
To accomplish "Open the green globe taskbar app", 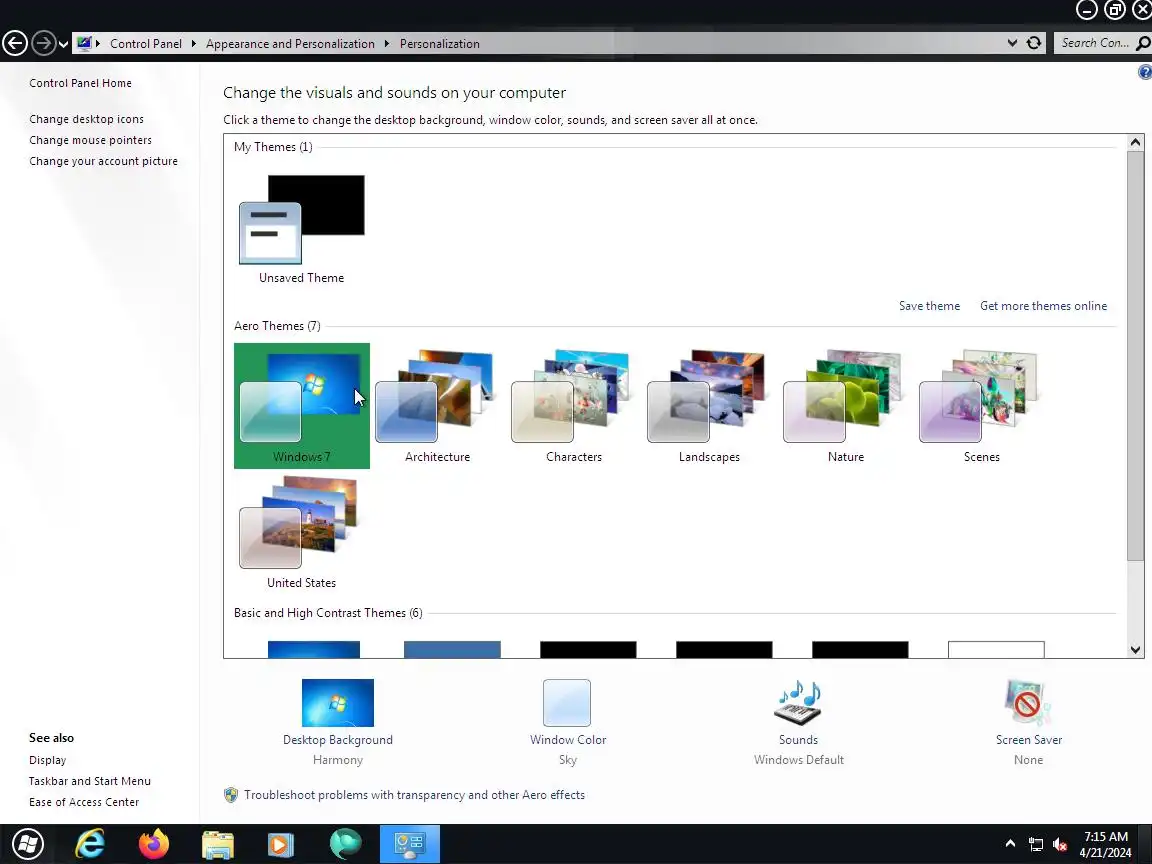I will 345,844.
